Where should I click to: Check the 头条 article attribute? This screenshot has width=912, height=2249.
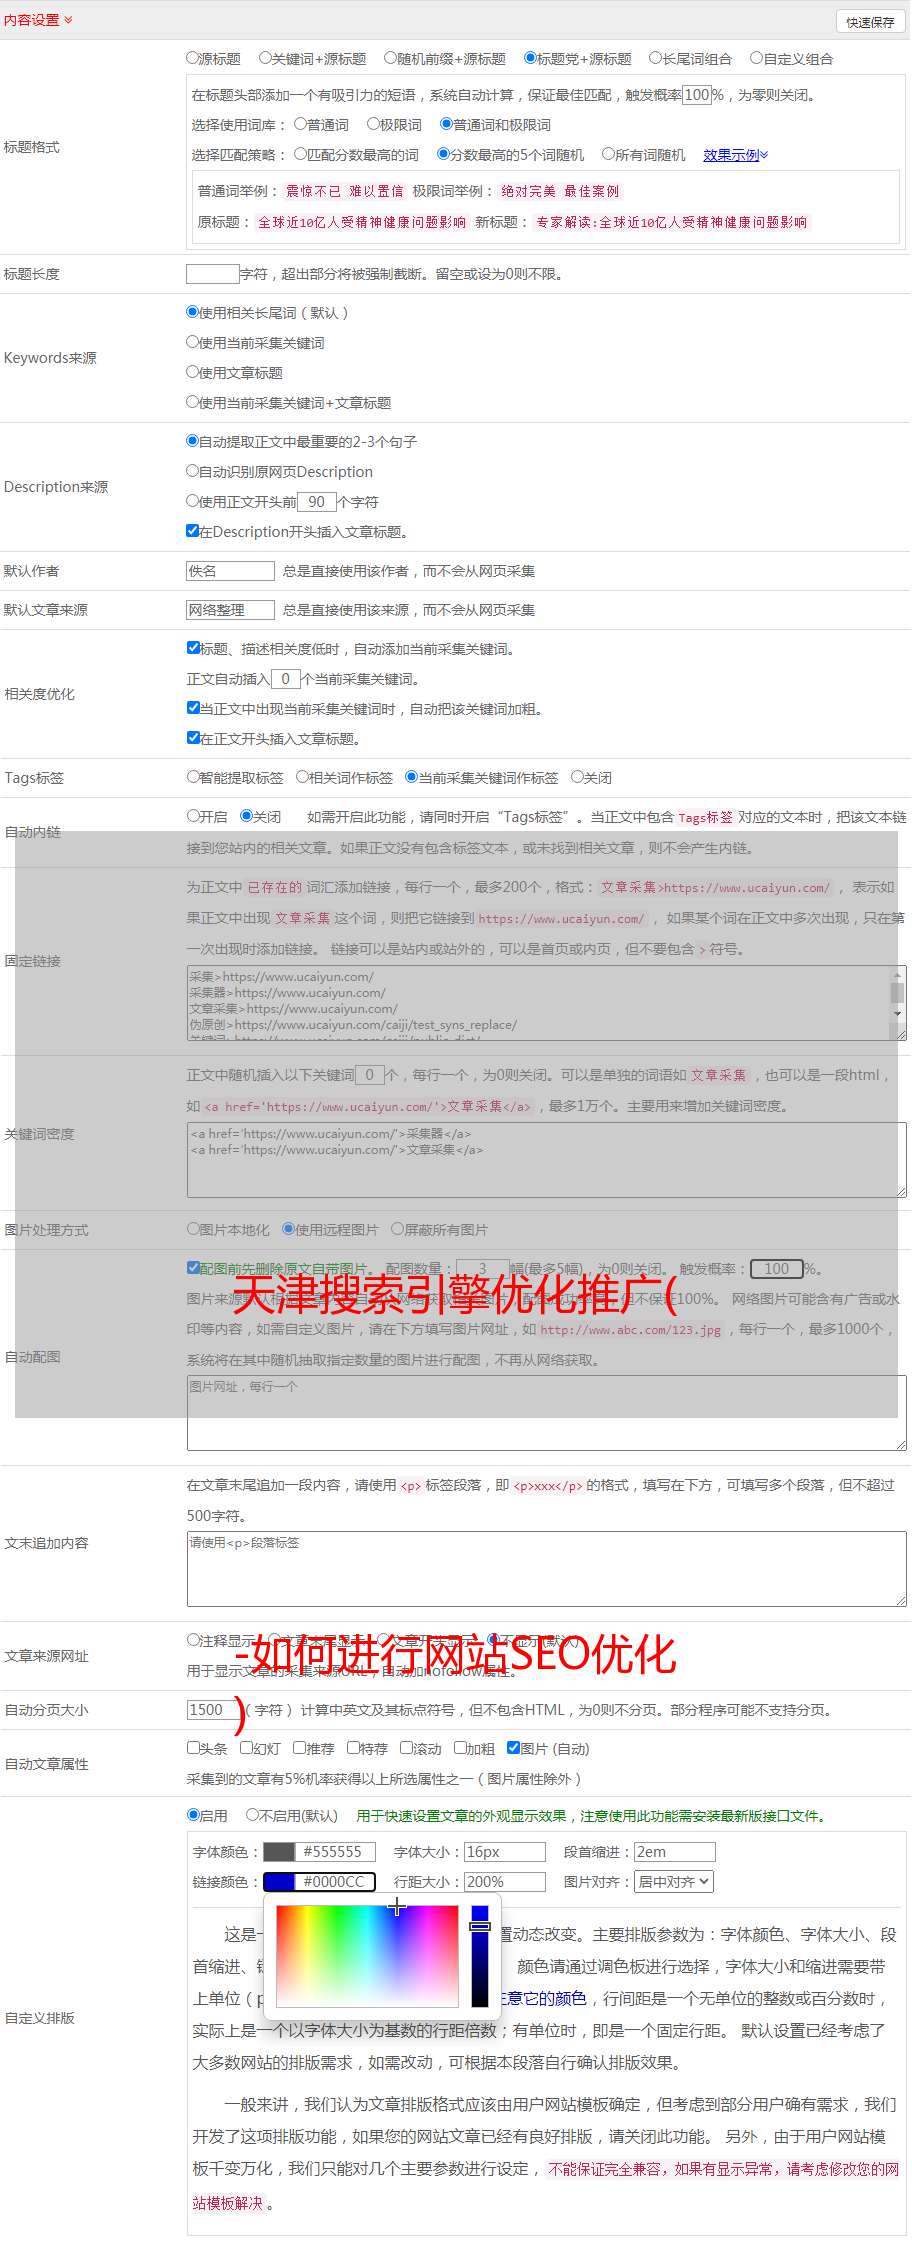(193, 1748)
